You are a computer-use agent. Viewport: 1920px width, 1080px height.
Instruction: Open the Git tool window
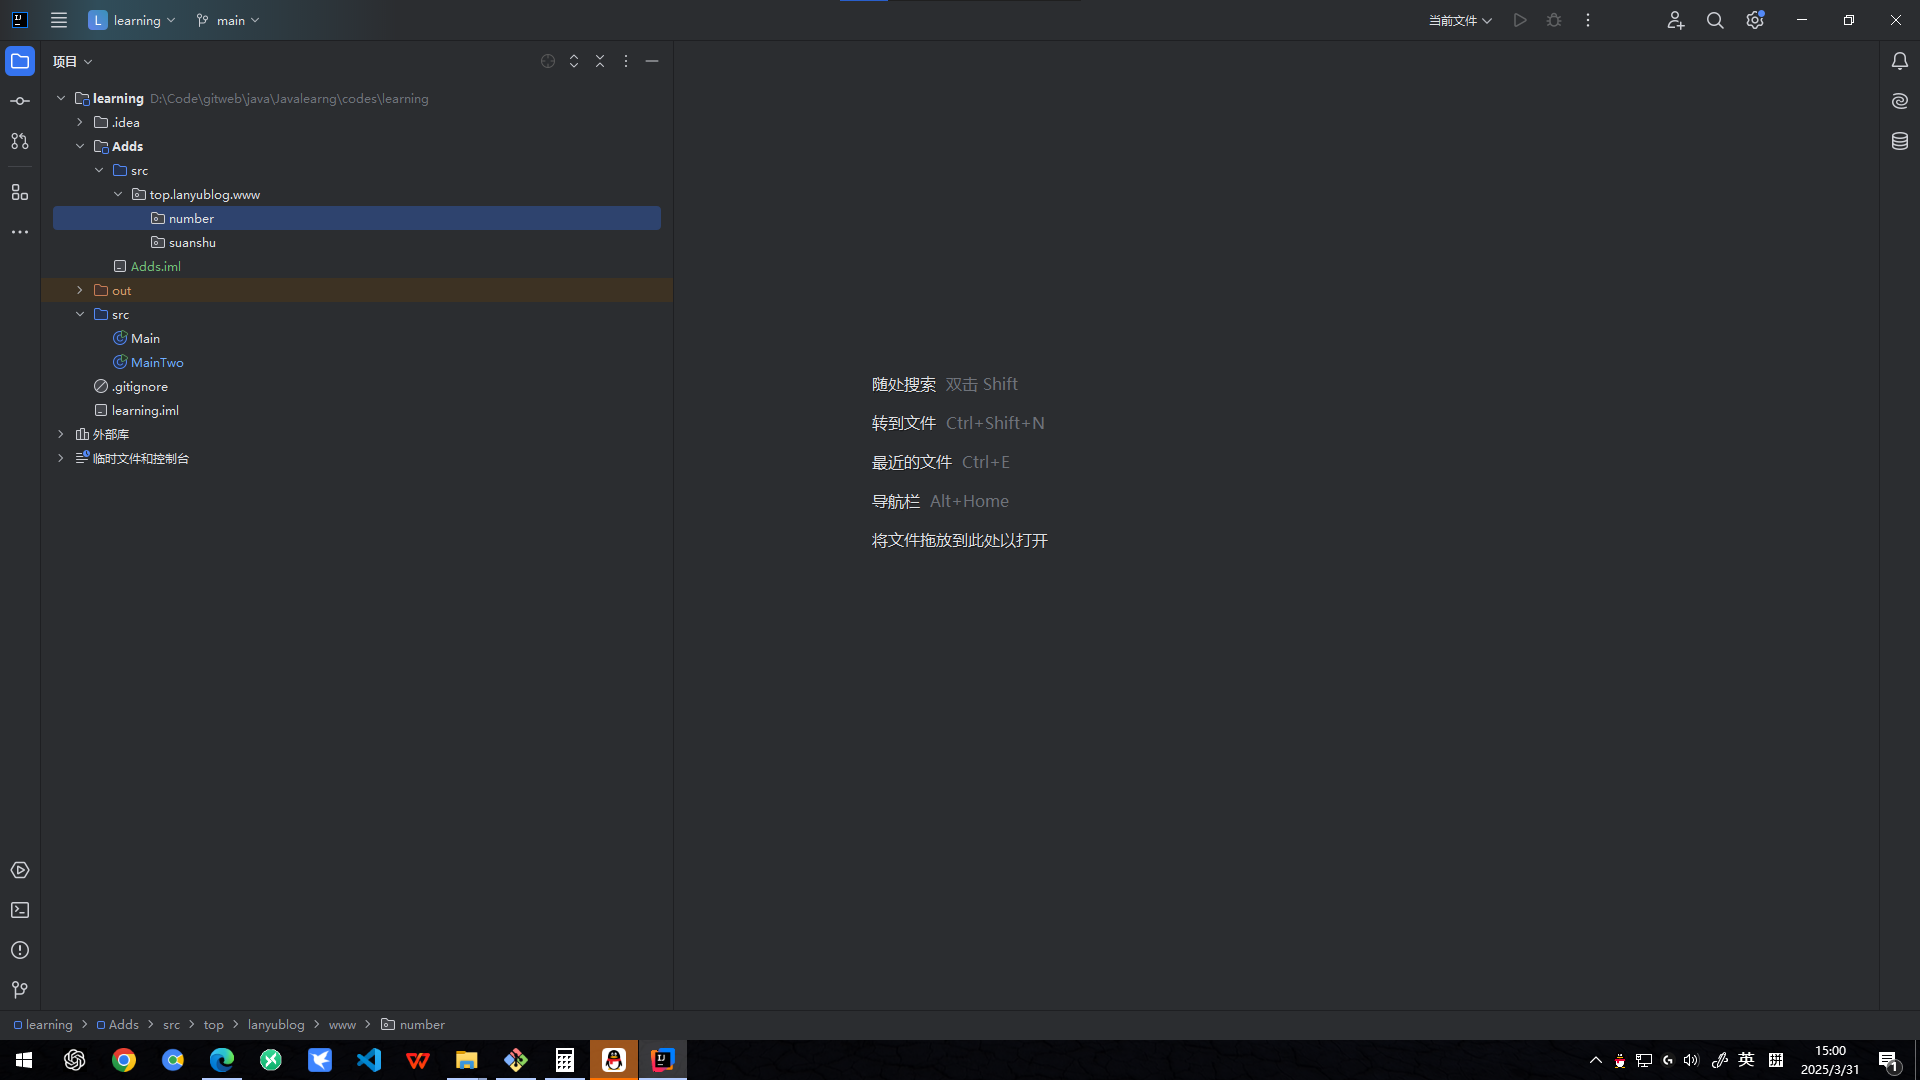click(20, 990)
